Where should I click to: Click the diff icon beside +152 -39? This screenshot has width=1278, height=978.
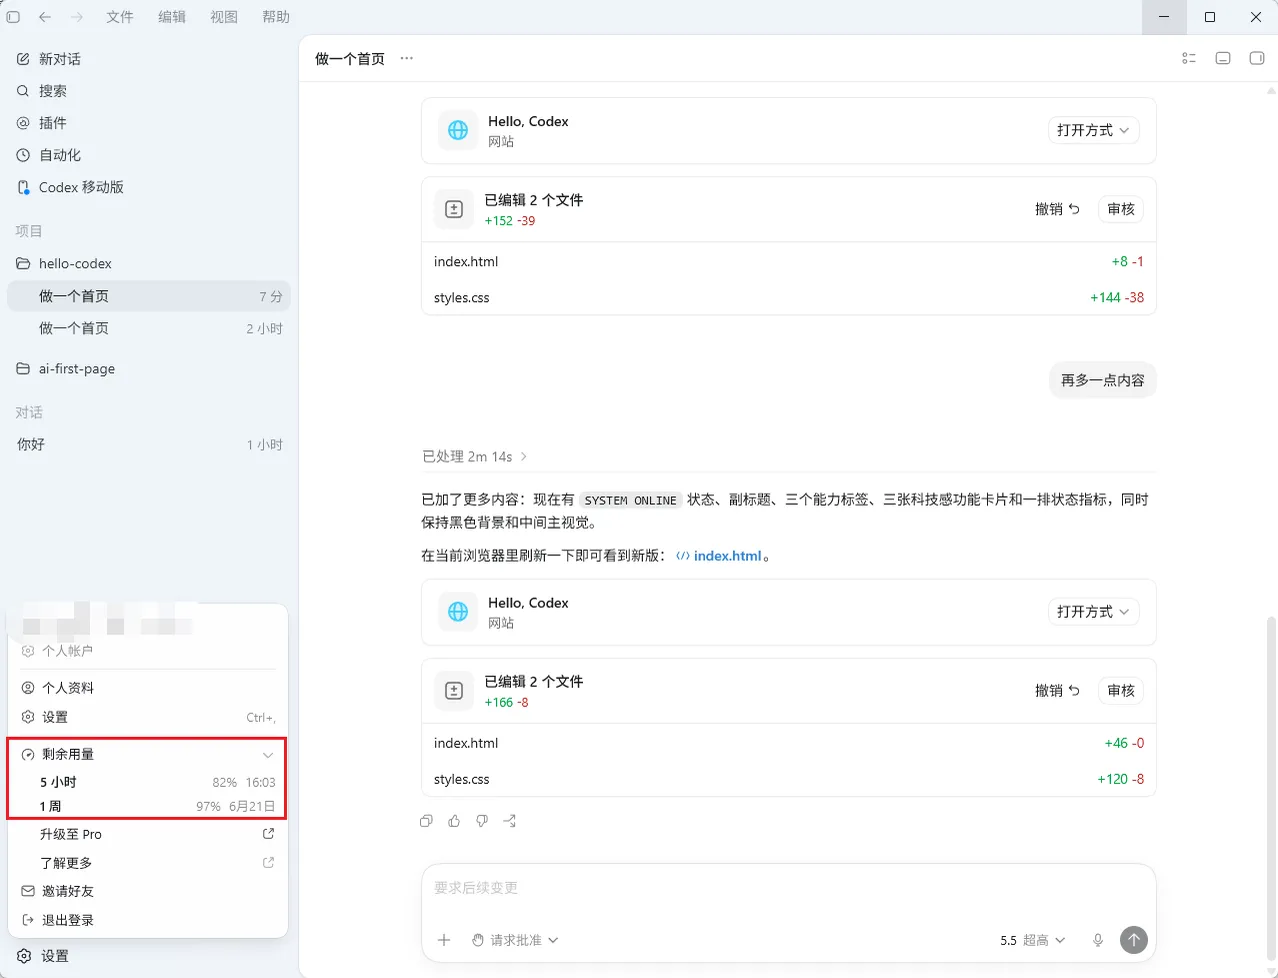pyautogui.click(x=454, y=209)
